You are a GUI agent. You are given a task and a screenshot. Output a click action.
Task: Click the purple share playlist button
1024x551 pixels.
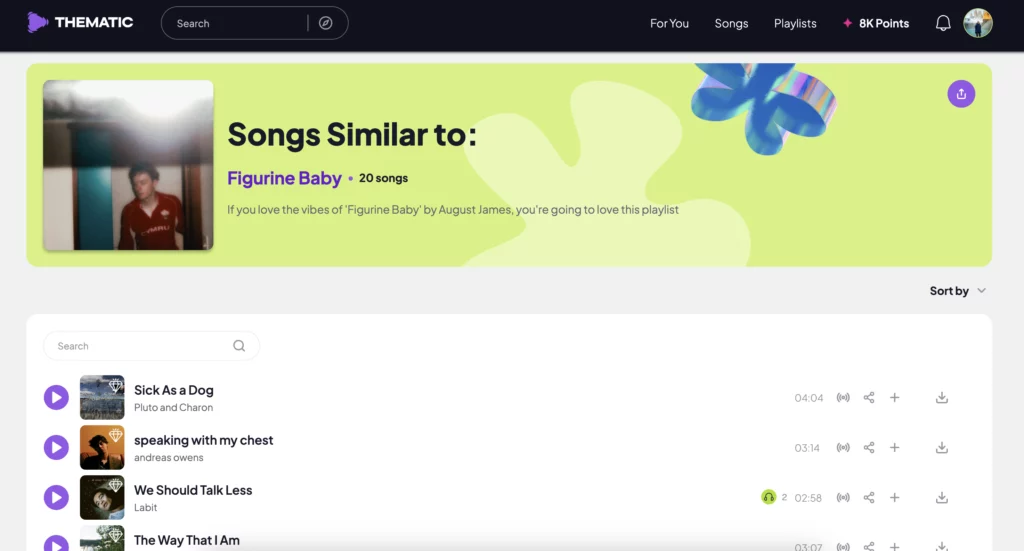961,94
